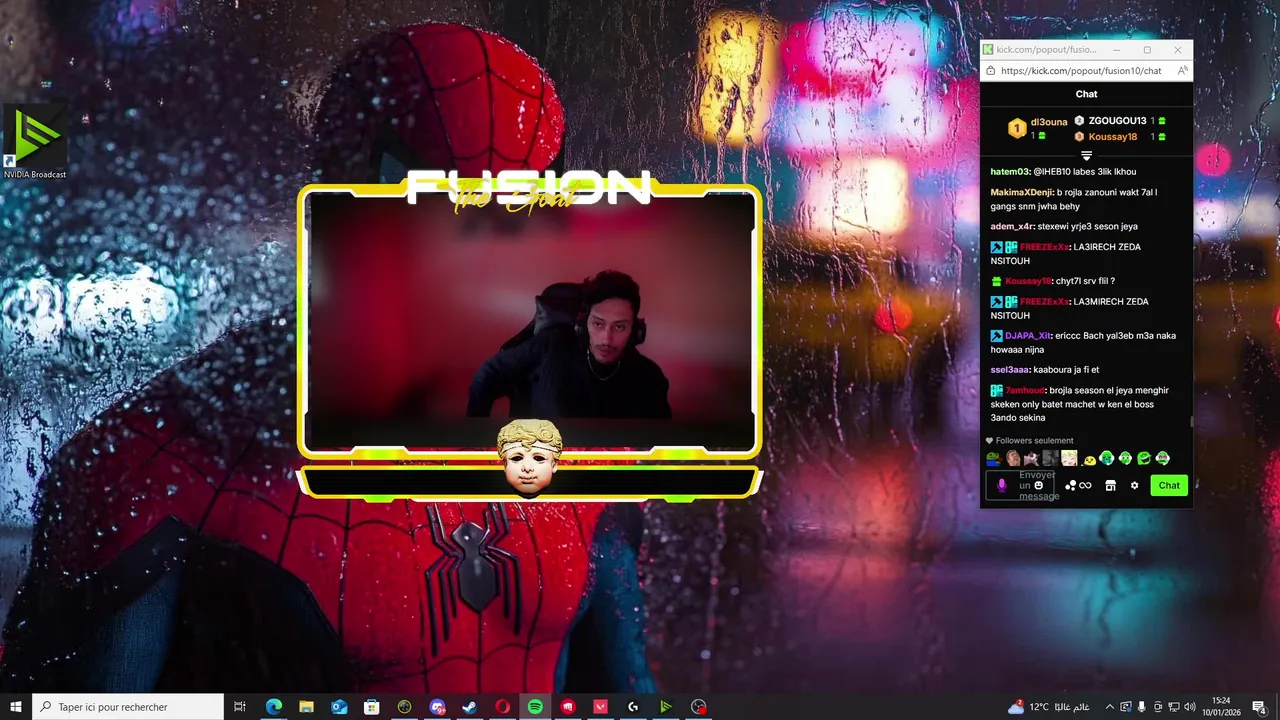Image resolution: width=1280 pixels, height=720 pixels.
Task: Send message with green Chat button
Action: point(1169,485)
